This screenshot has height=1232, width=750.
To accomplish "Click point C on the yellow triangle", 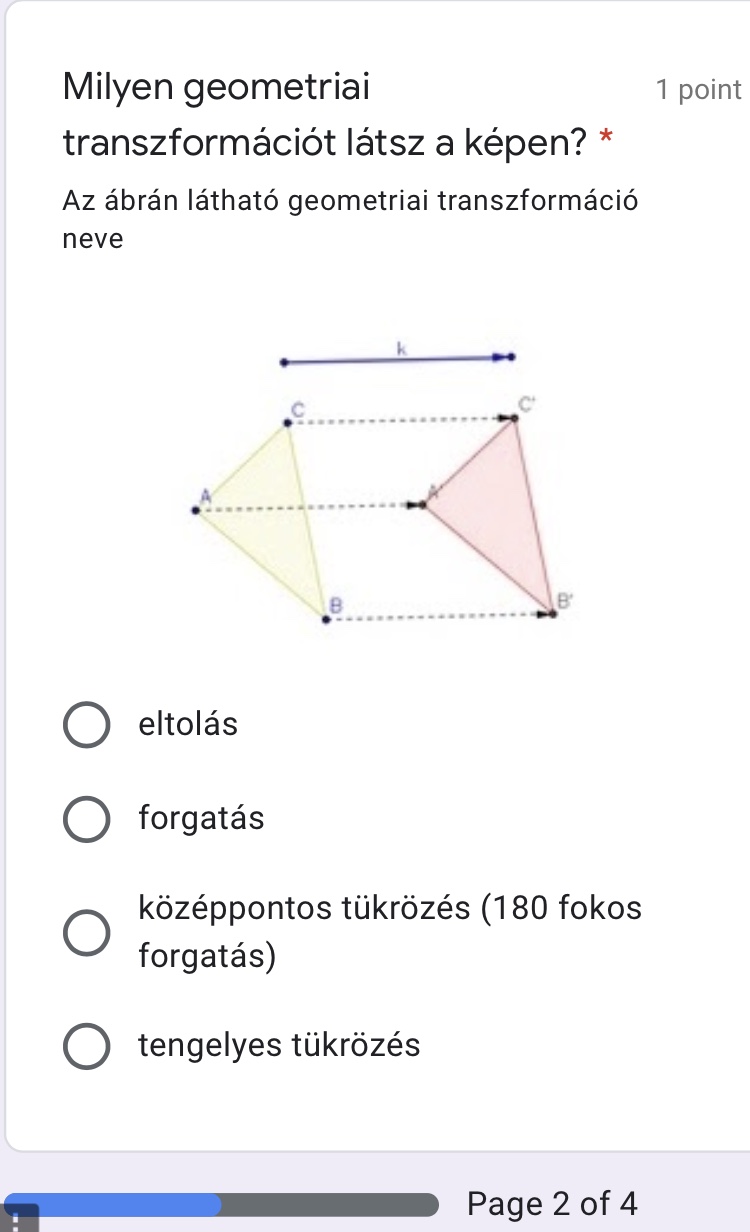I will [289, 424].
